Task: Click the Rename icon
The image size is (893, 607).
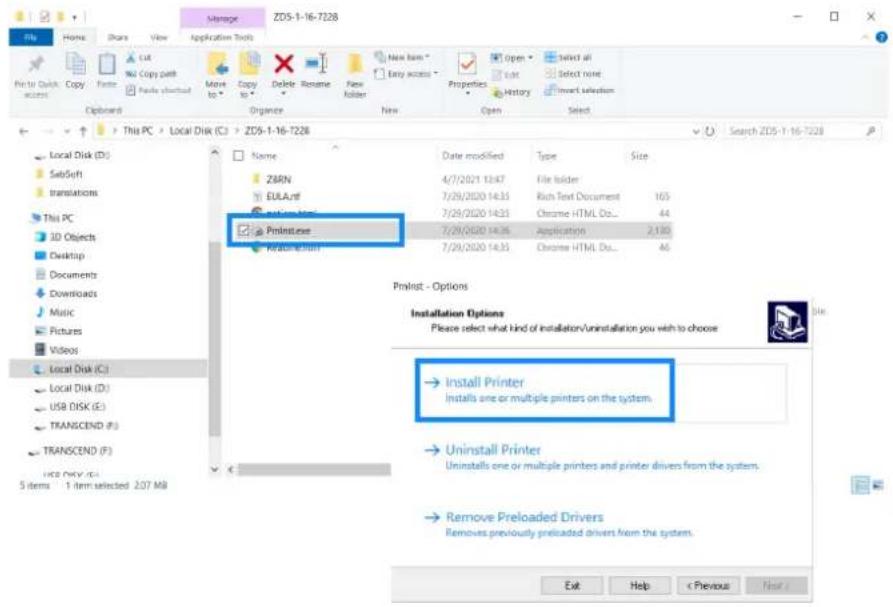Action: point(316,63)
